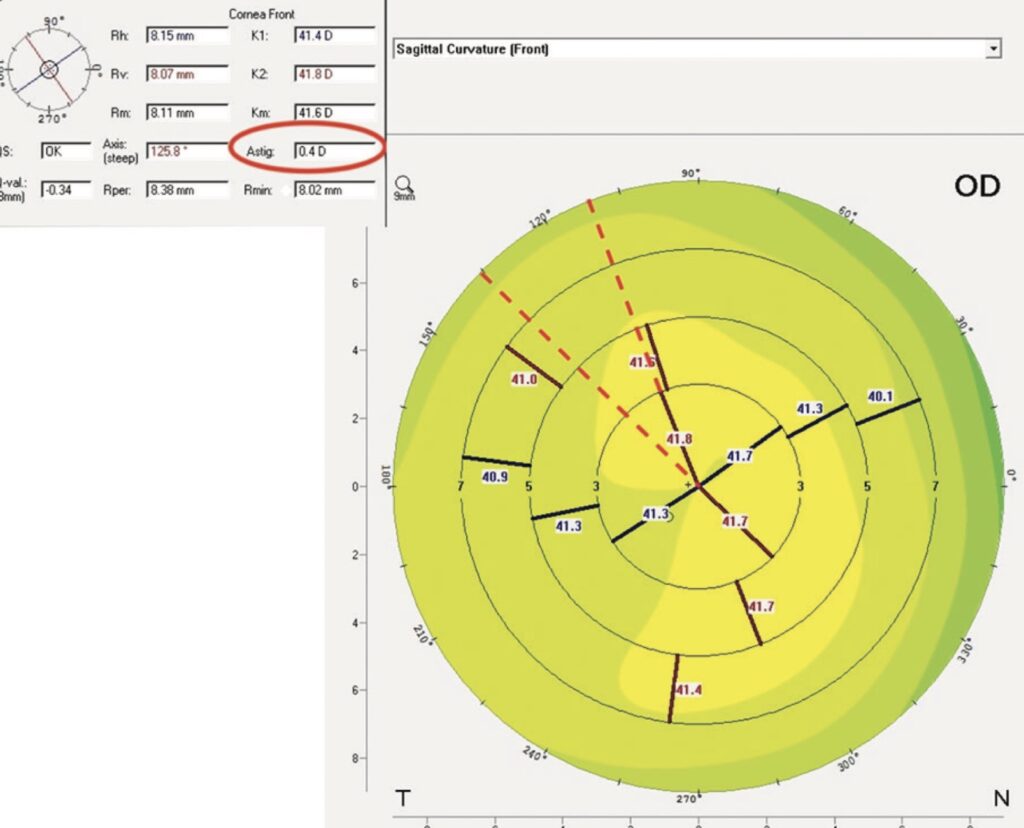
Task: Click the 41.4 label at map bottom
Action: (x=688, y=690)
